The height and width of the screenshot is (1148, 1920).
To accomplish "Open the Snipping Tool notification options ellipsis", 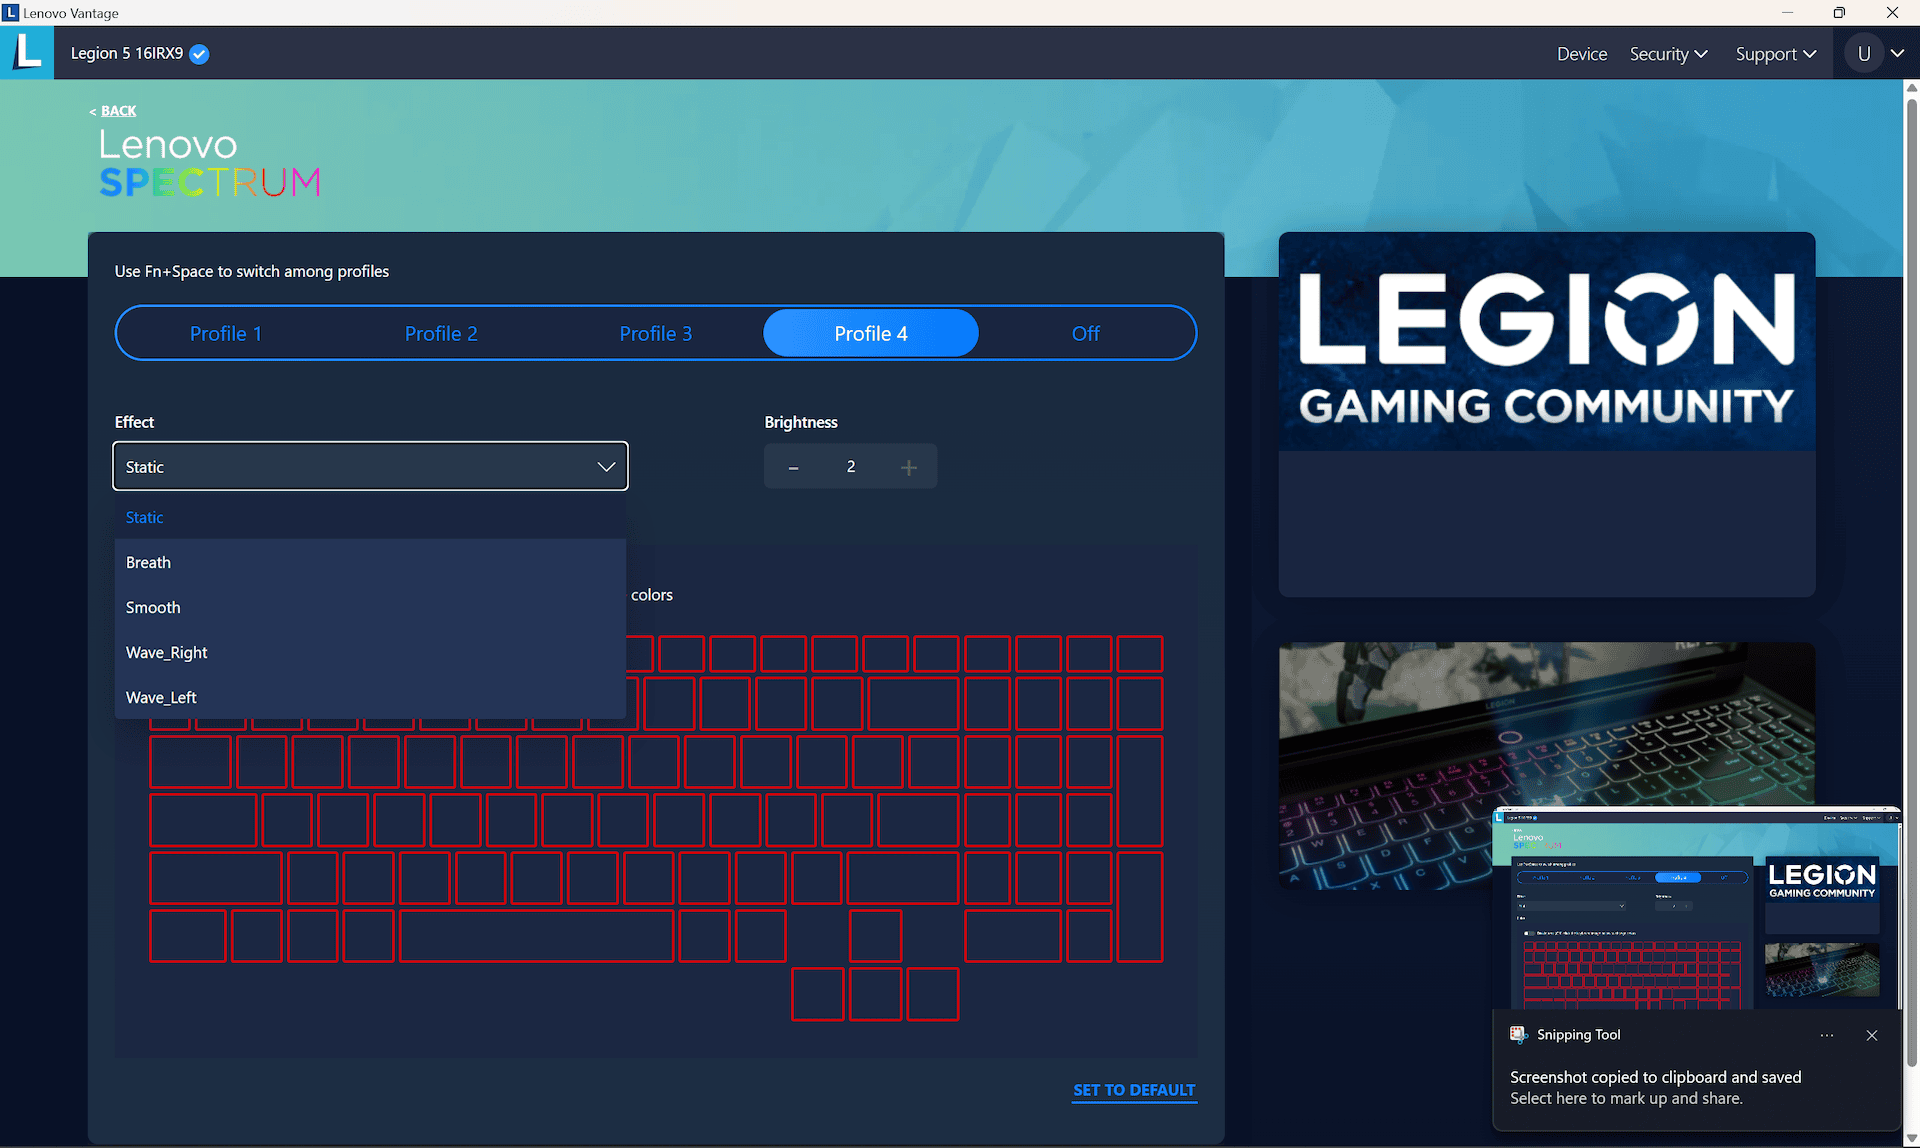I will (1827, 1036).
